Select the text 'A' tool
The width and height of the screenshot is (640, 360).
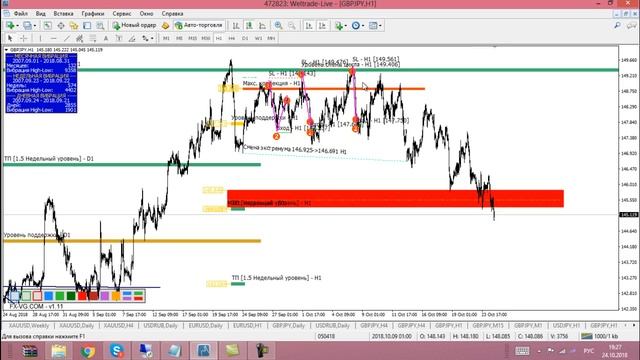click(106, 38)
